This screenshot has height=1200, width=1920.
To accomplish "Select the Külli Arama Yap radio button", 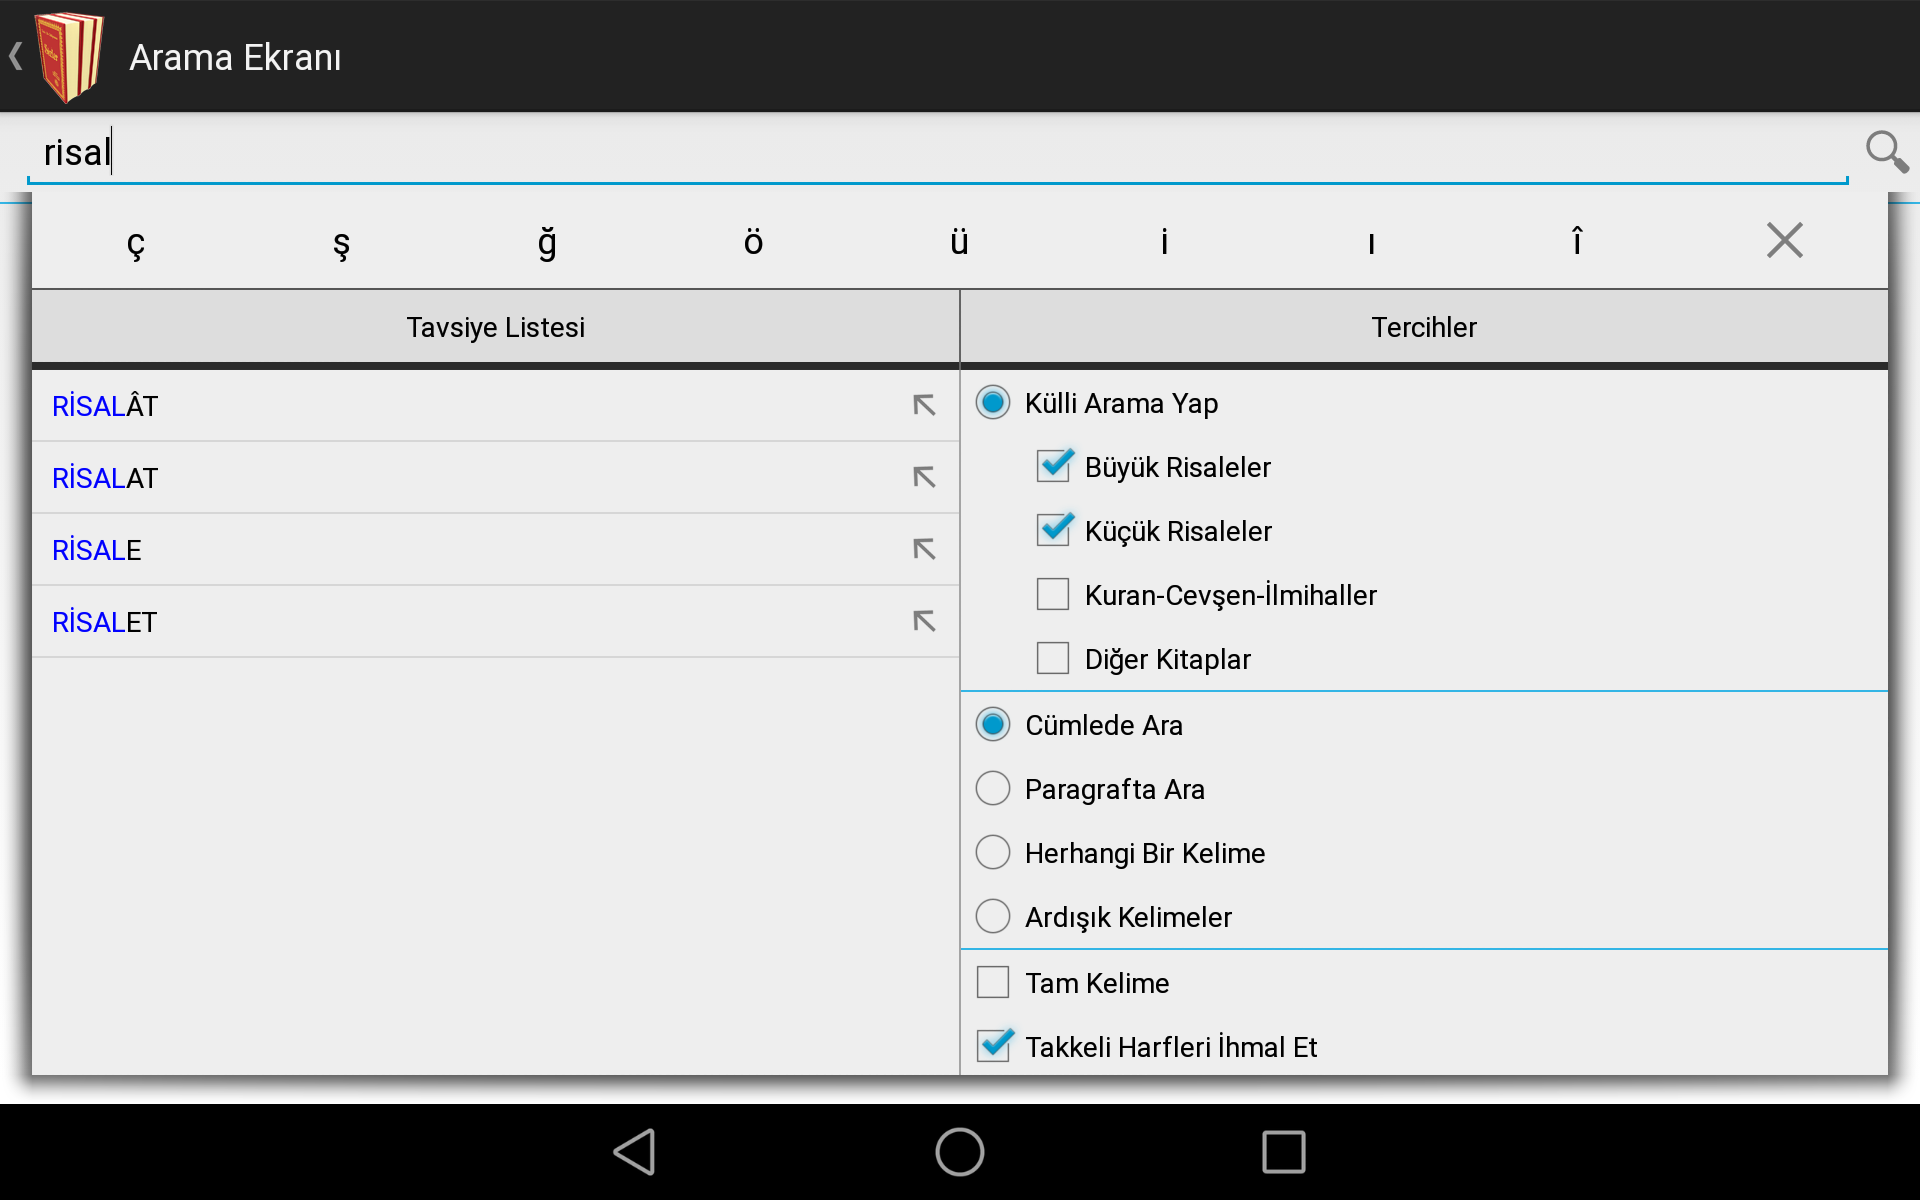I will (993, 403).
